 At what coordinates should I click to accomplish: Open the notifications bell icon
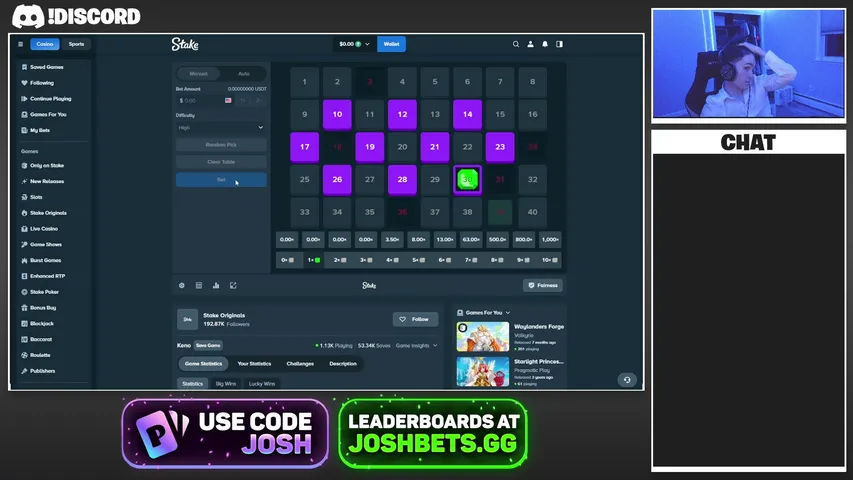[545, 44]
